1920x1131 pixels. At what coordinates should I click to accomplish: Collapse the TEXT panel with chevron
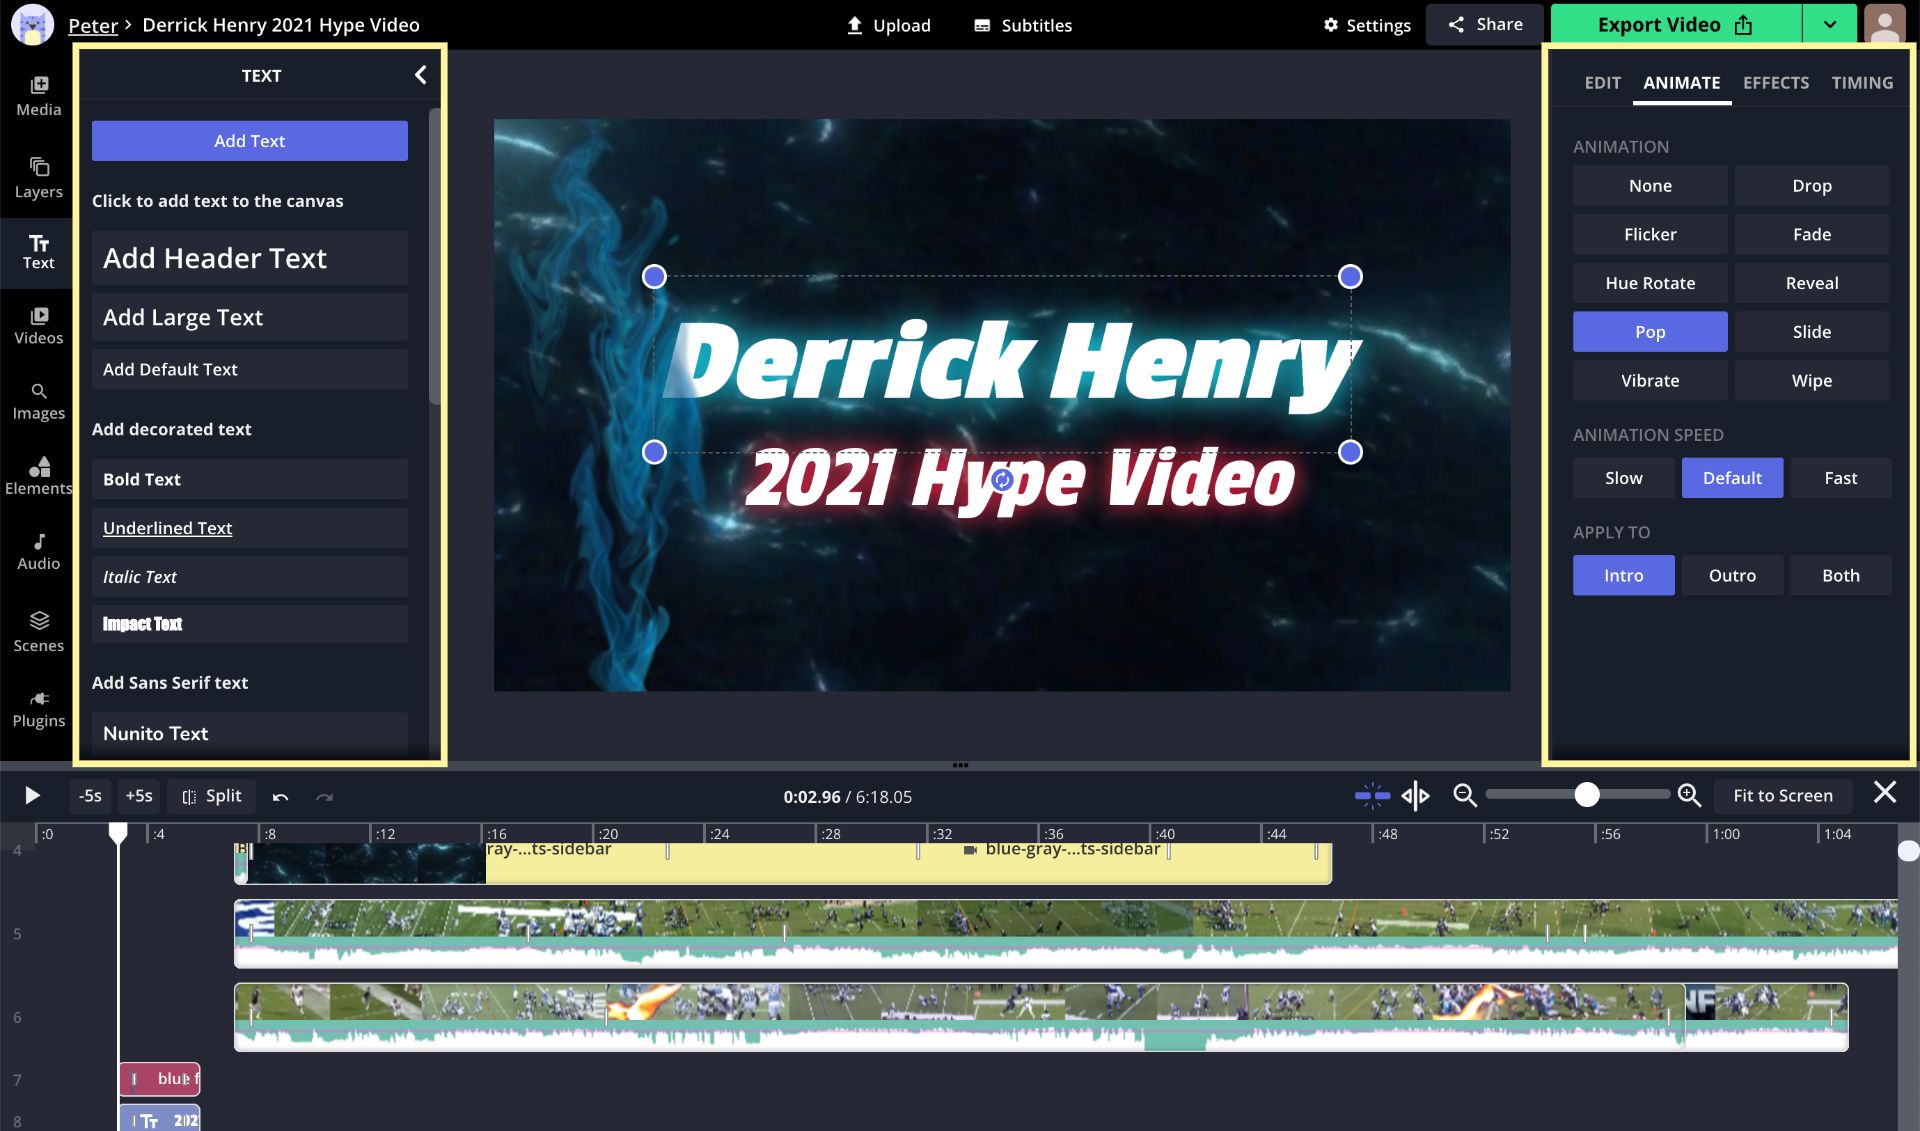tap(420, 75)
